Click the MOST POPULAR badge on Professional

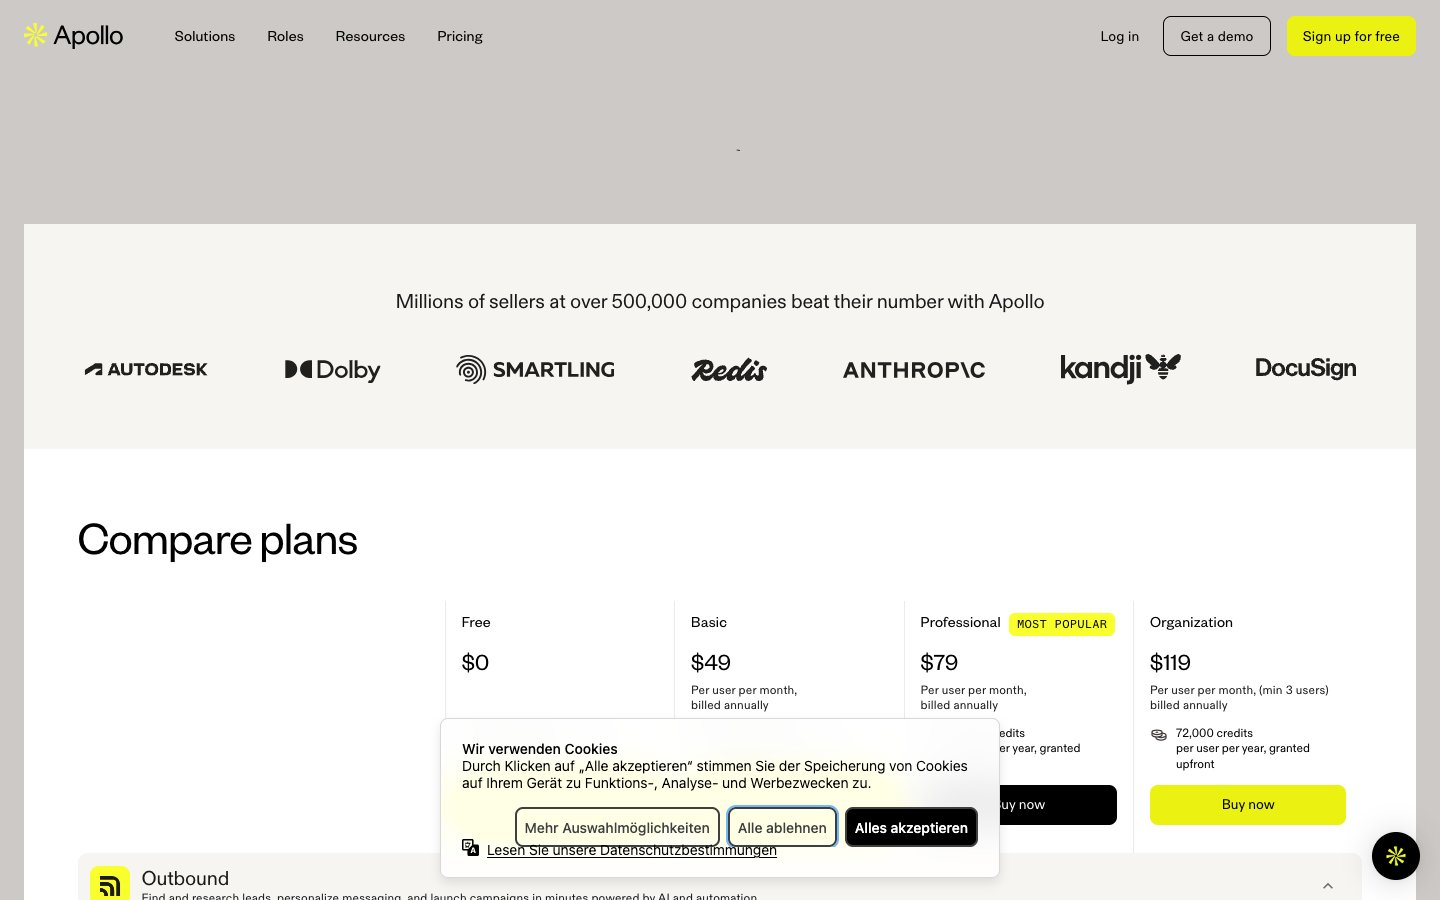point(1061,624)
